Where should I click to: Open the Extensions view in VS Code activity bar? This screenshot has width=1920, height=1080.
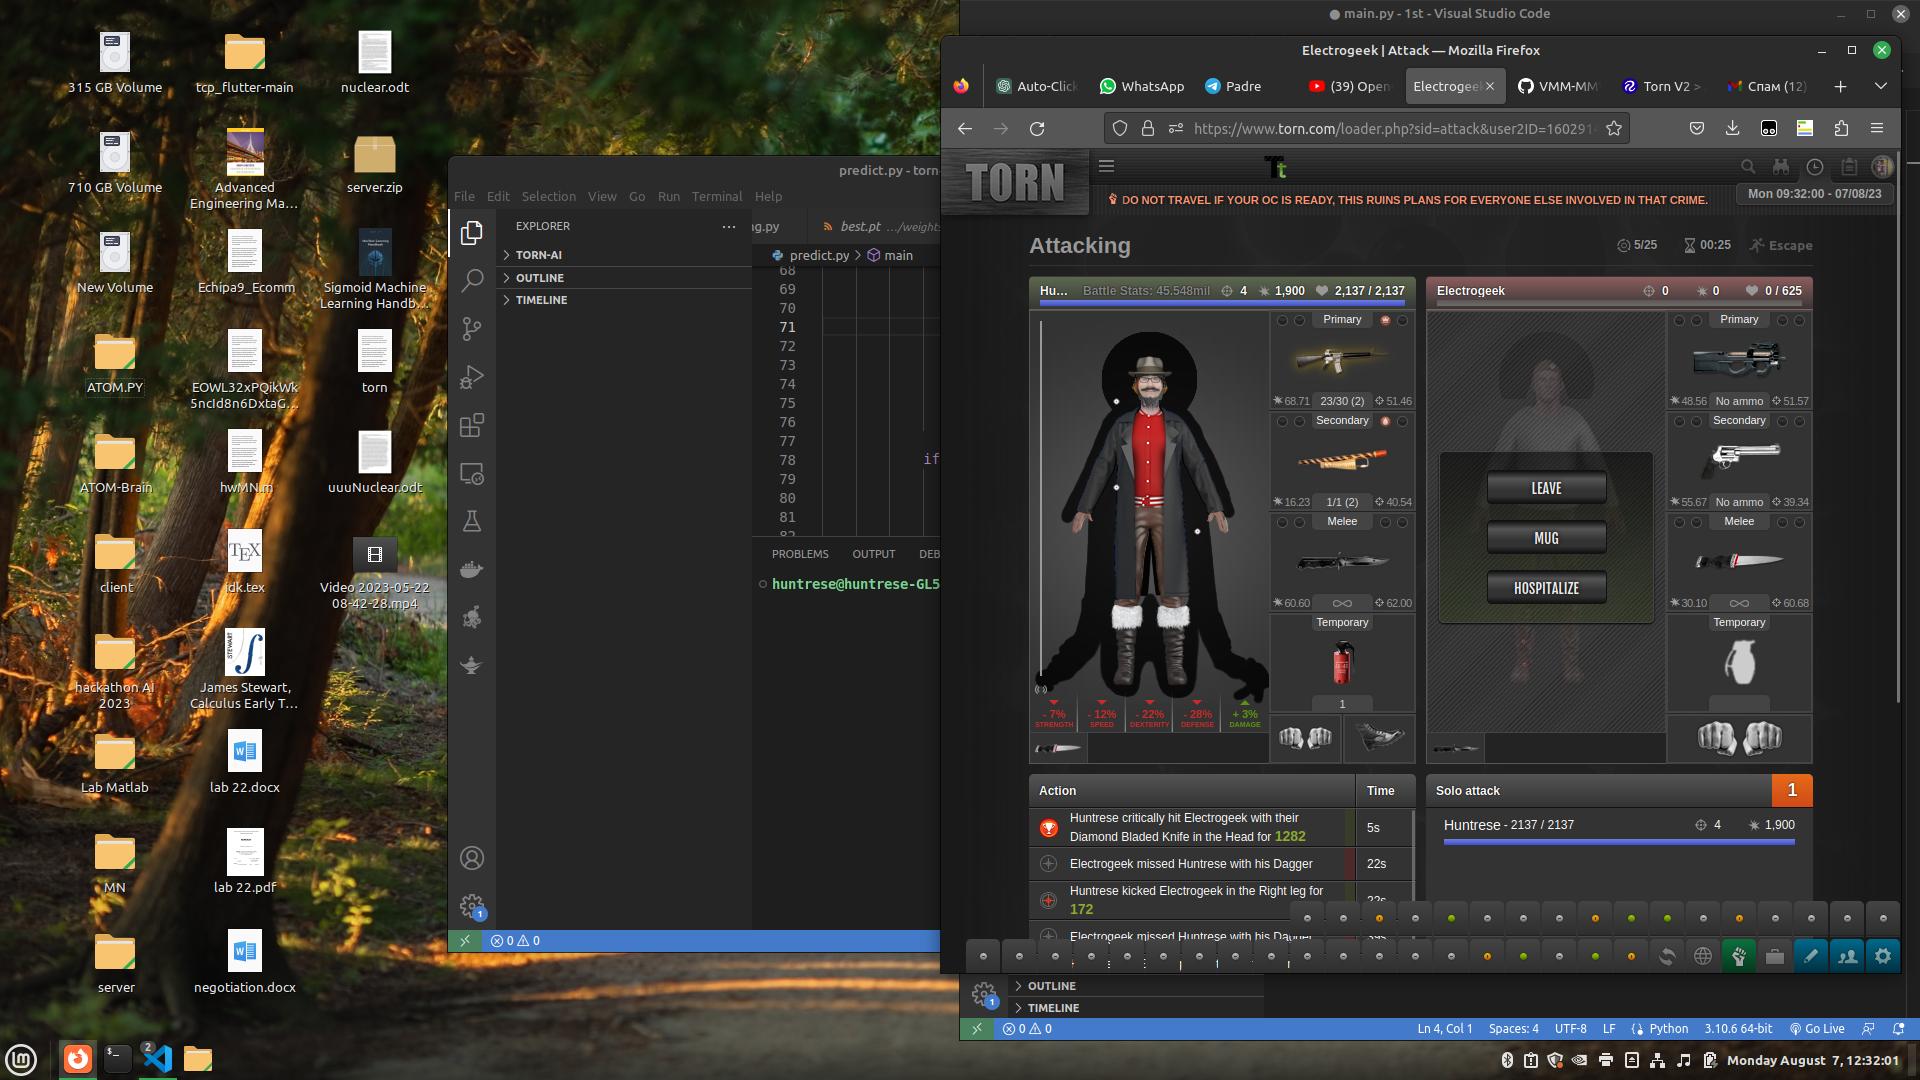(x=472, y=425)
